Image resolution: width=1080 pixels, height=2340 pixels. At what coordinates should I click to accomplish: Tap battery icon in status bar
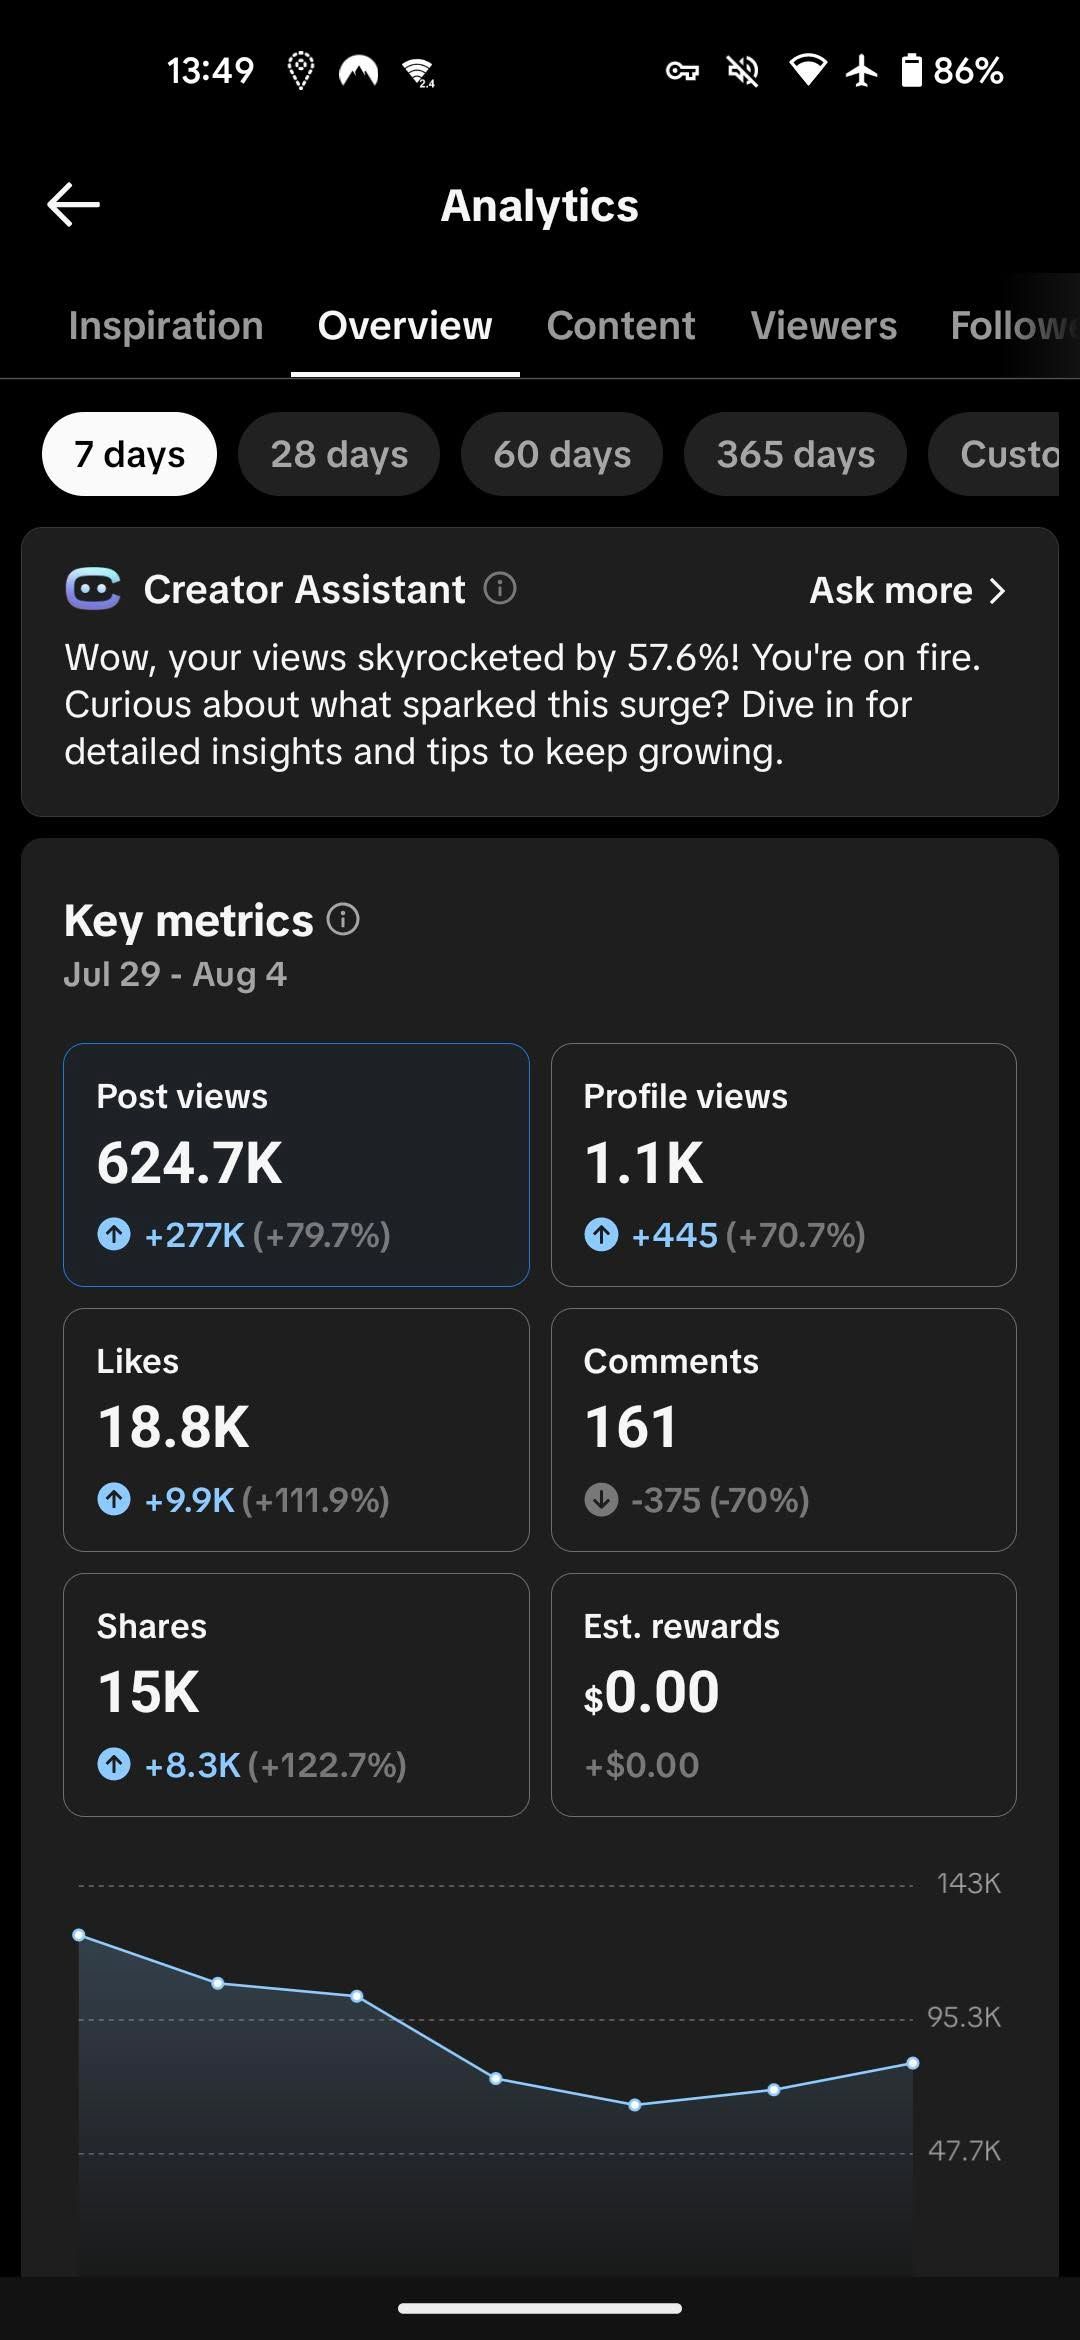pyautogui.click(x=911, y=70)
